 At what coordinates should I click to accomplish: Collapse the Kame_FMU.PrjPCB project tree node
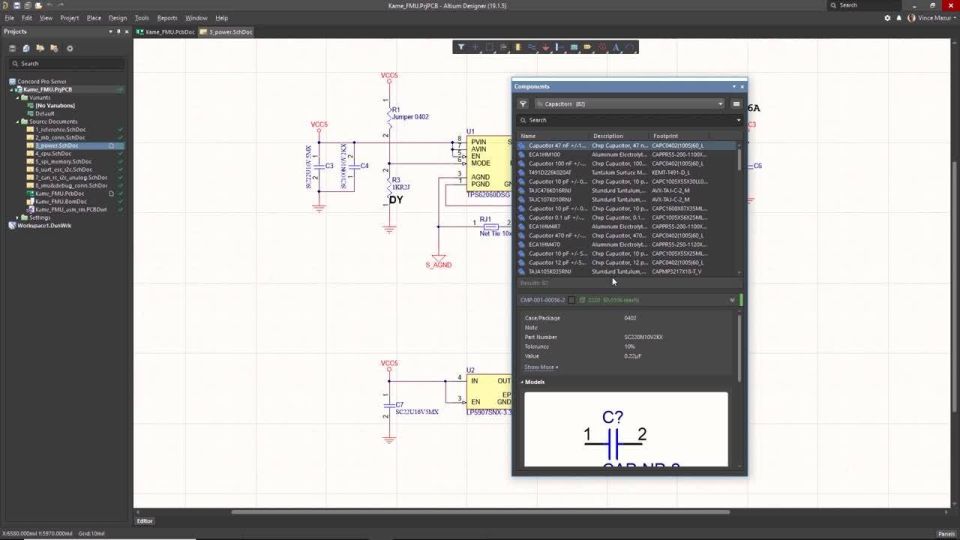11,89
